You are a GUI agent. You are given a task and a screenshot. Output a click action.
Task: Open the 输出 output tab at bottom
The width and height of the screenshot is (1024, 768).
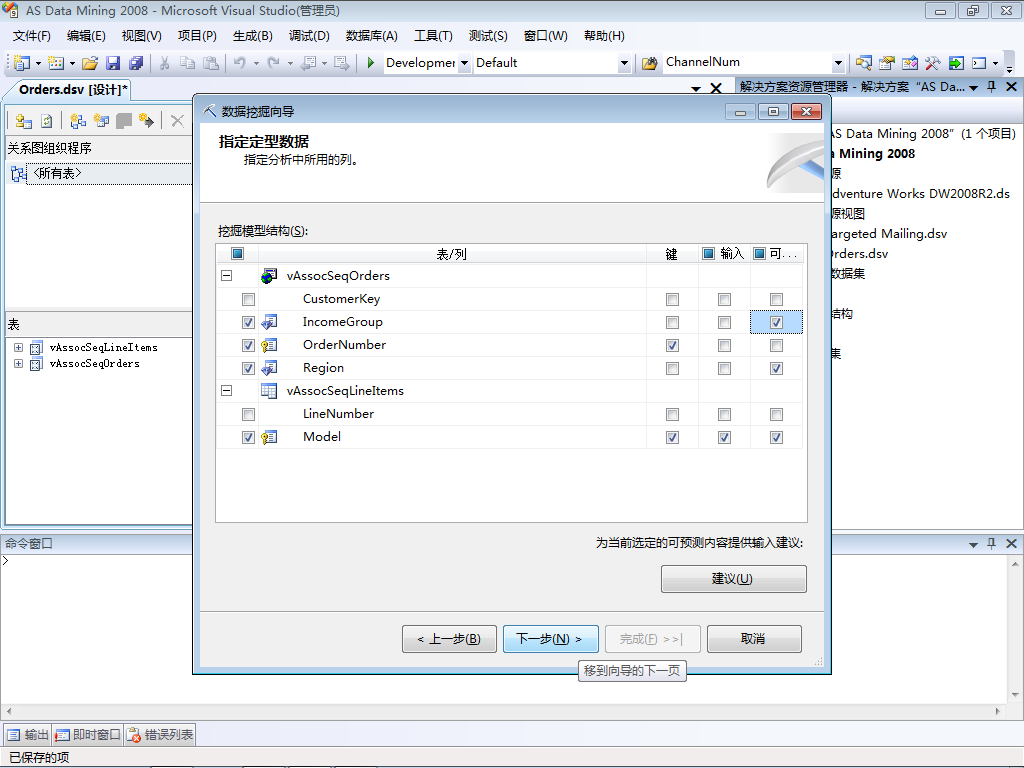tap(28, 735)
